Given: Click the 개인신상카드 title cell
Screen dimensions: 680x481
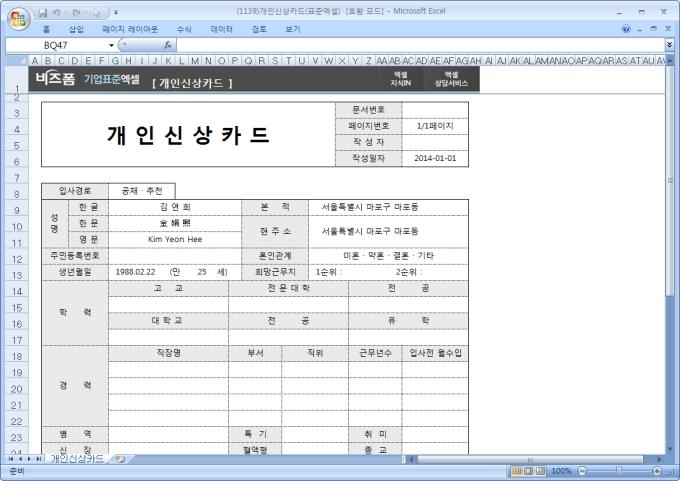Looking at the screenshot, I should pyautogui.click(x=188, y=134).
